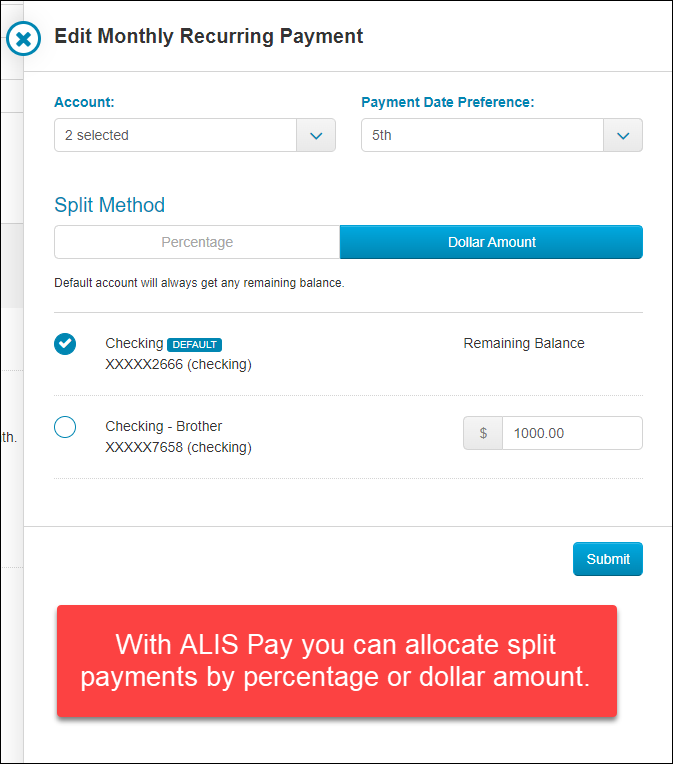Switch split method to Percentage
This screenshot has width=673, height=764.
coord(197,242)
